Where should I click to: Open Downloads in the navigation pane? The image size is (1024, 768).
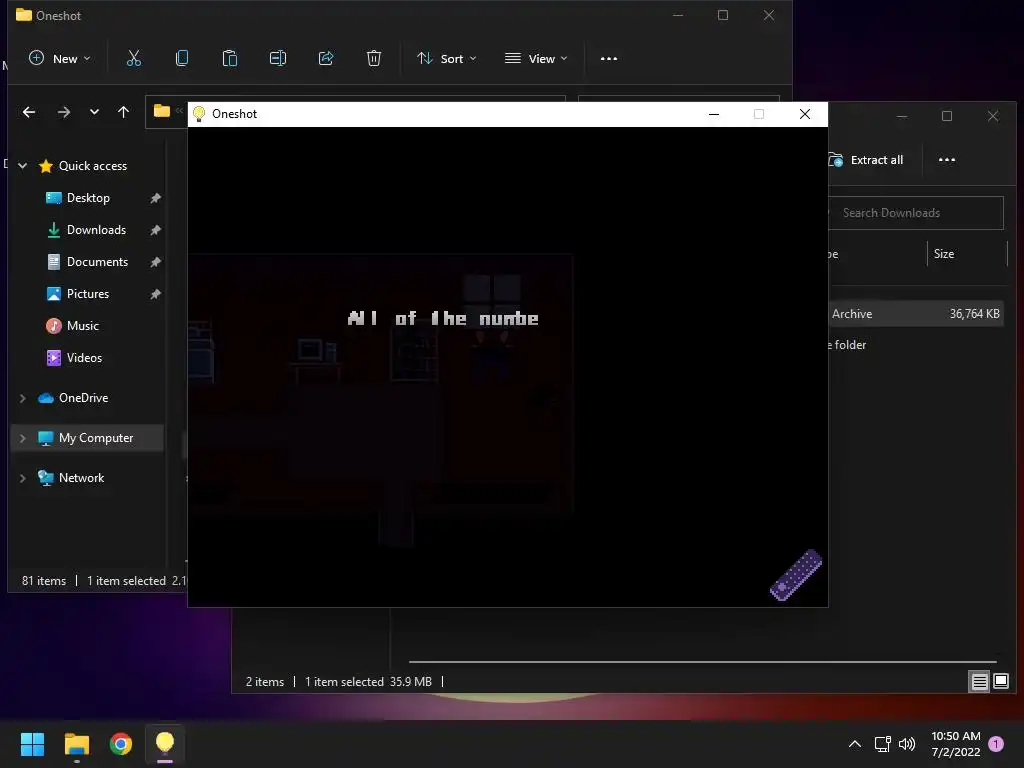click(96, 230)
